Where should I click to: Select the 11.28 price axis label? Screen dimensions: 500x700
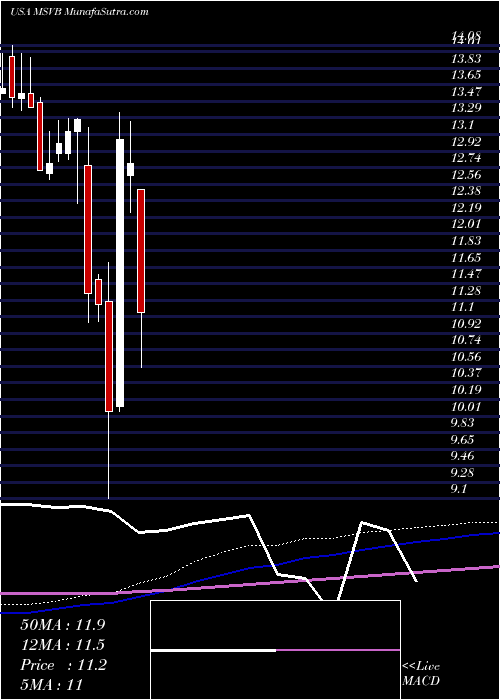pos(466,291)
